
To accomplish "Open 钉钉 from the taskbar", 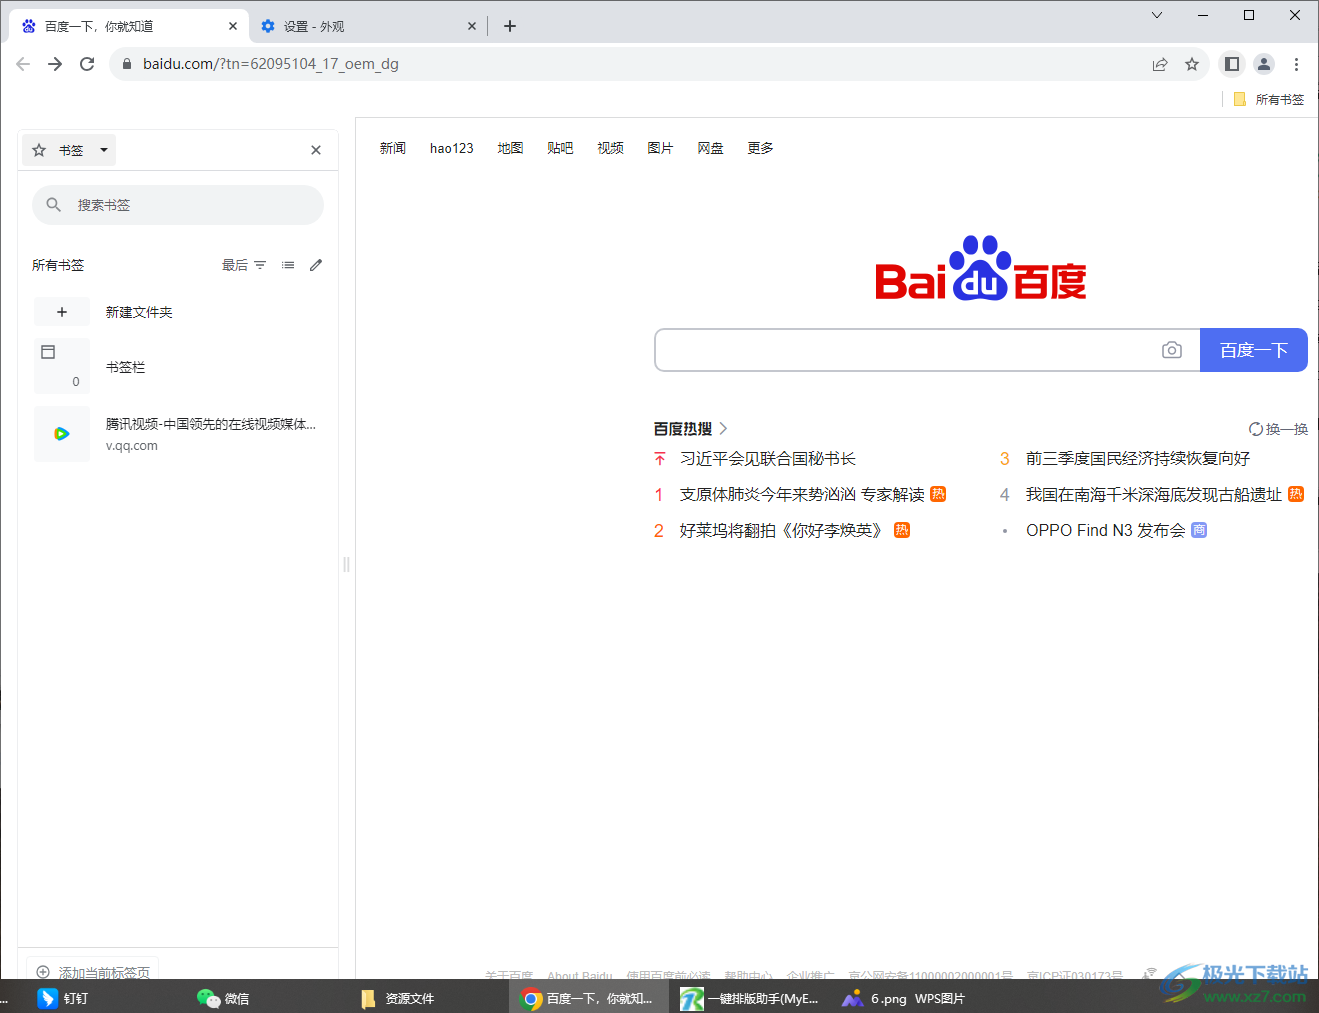I will click(64, 998).
